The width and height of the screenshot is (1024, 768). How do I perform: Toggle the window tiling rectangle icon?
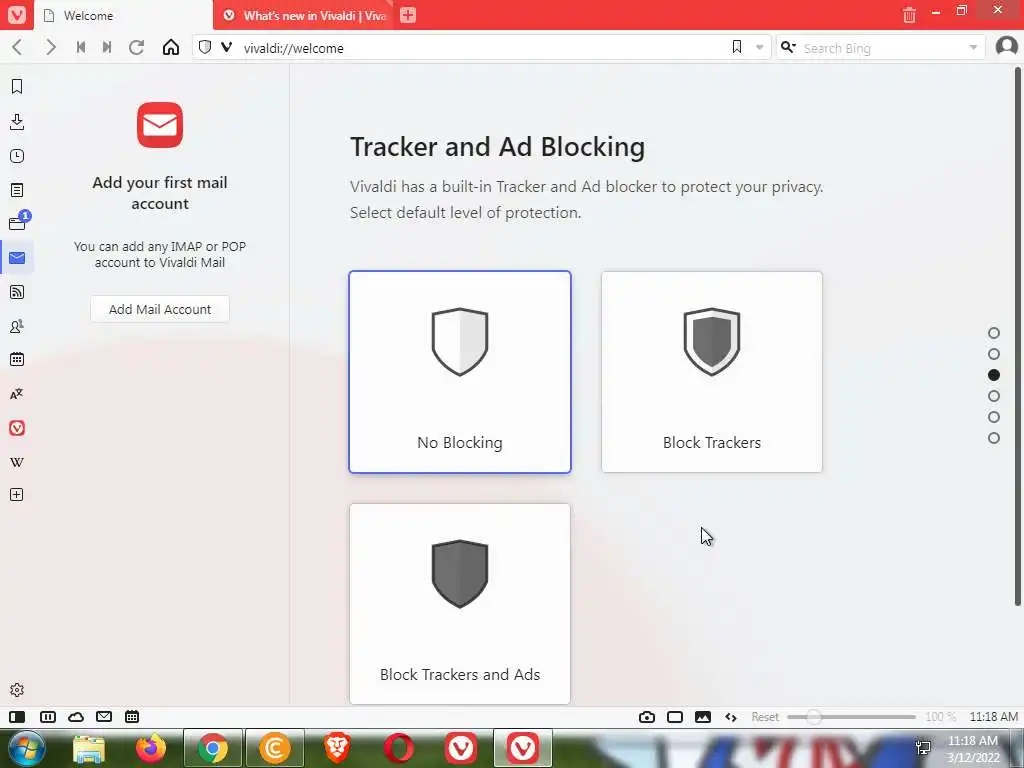(x=675, y=717)
